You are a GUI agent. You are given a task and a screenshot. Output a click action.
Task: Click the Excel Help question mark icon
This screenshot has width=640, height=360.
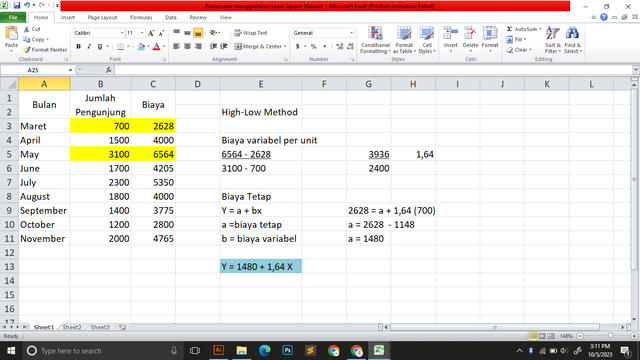click(x=604, y=17)
